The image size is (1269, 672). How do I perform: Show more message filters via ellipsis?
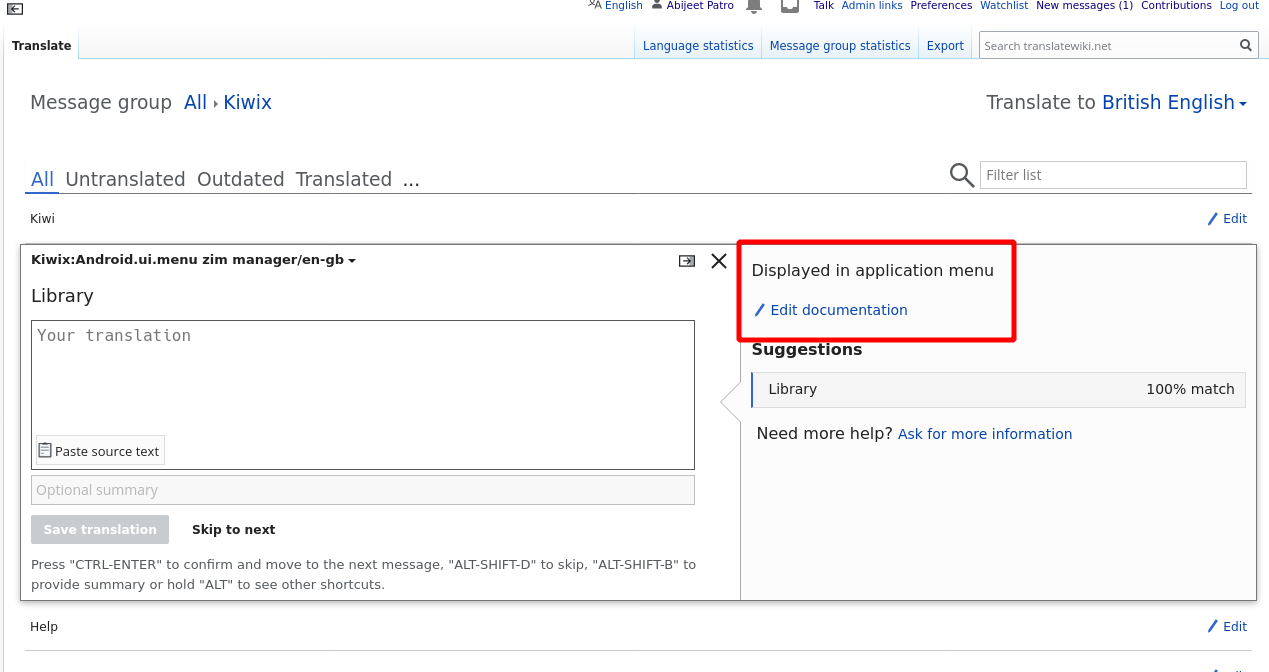[x=411, y=180]
